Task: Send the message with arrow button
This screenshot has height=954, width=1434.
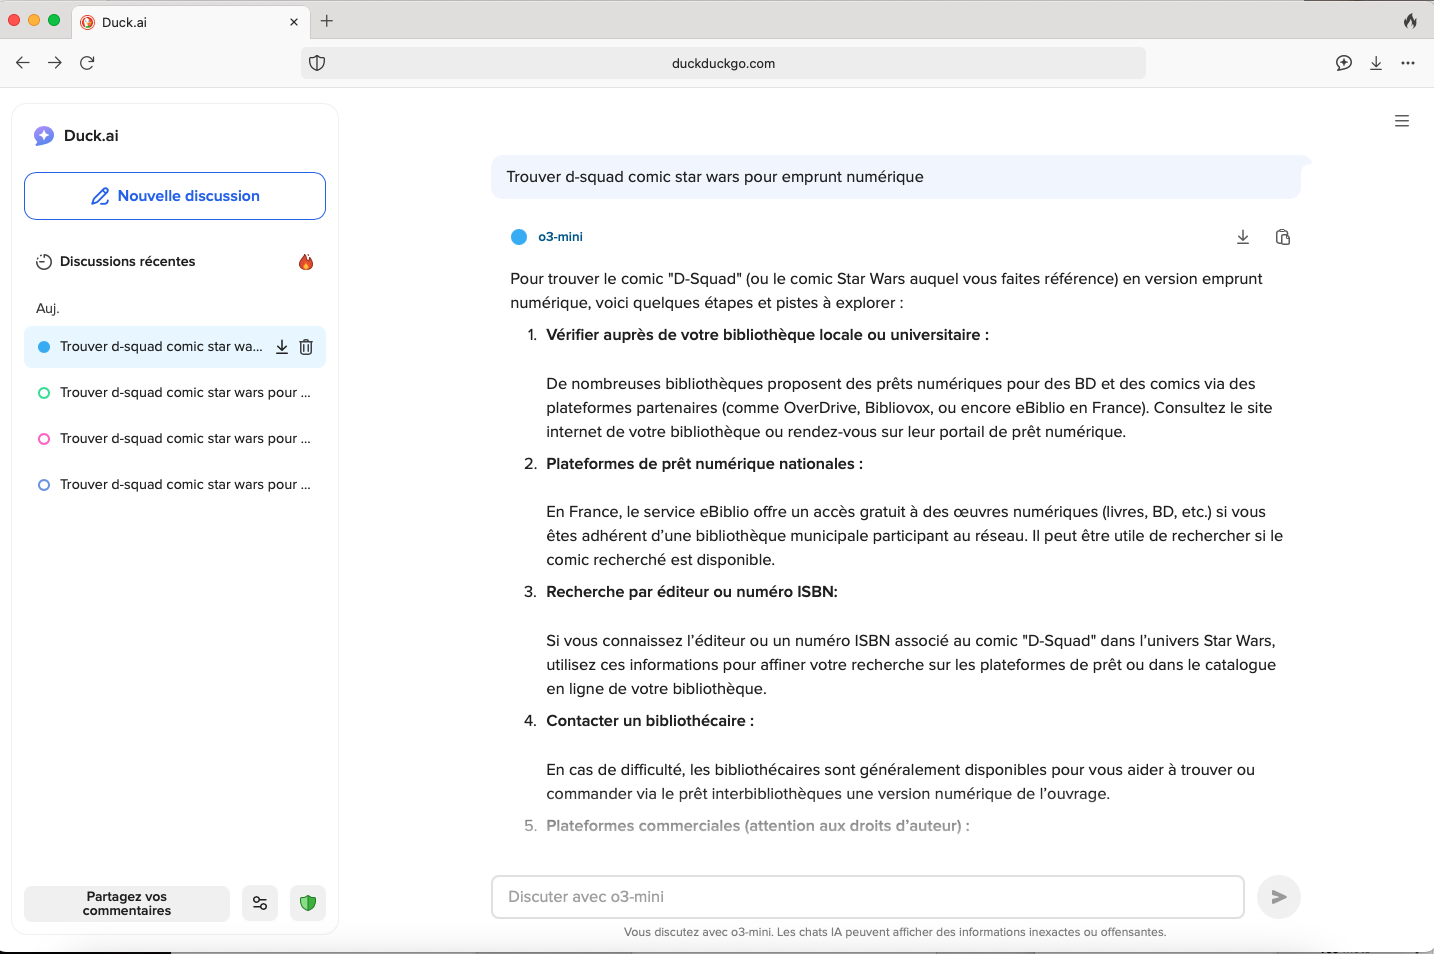Action: tap(1278, 897)
